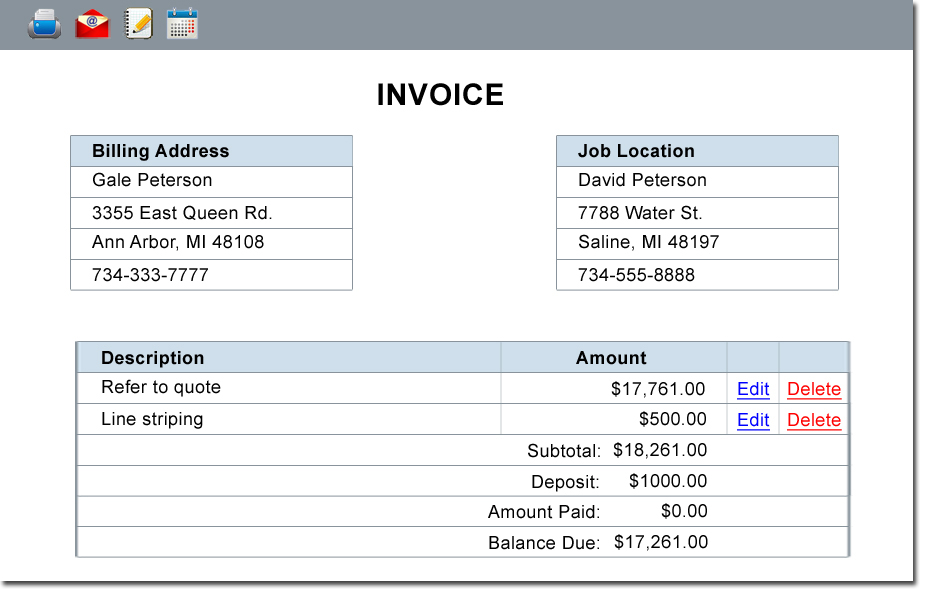Click the notepad with pencil icon

tap(139, 24)
